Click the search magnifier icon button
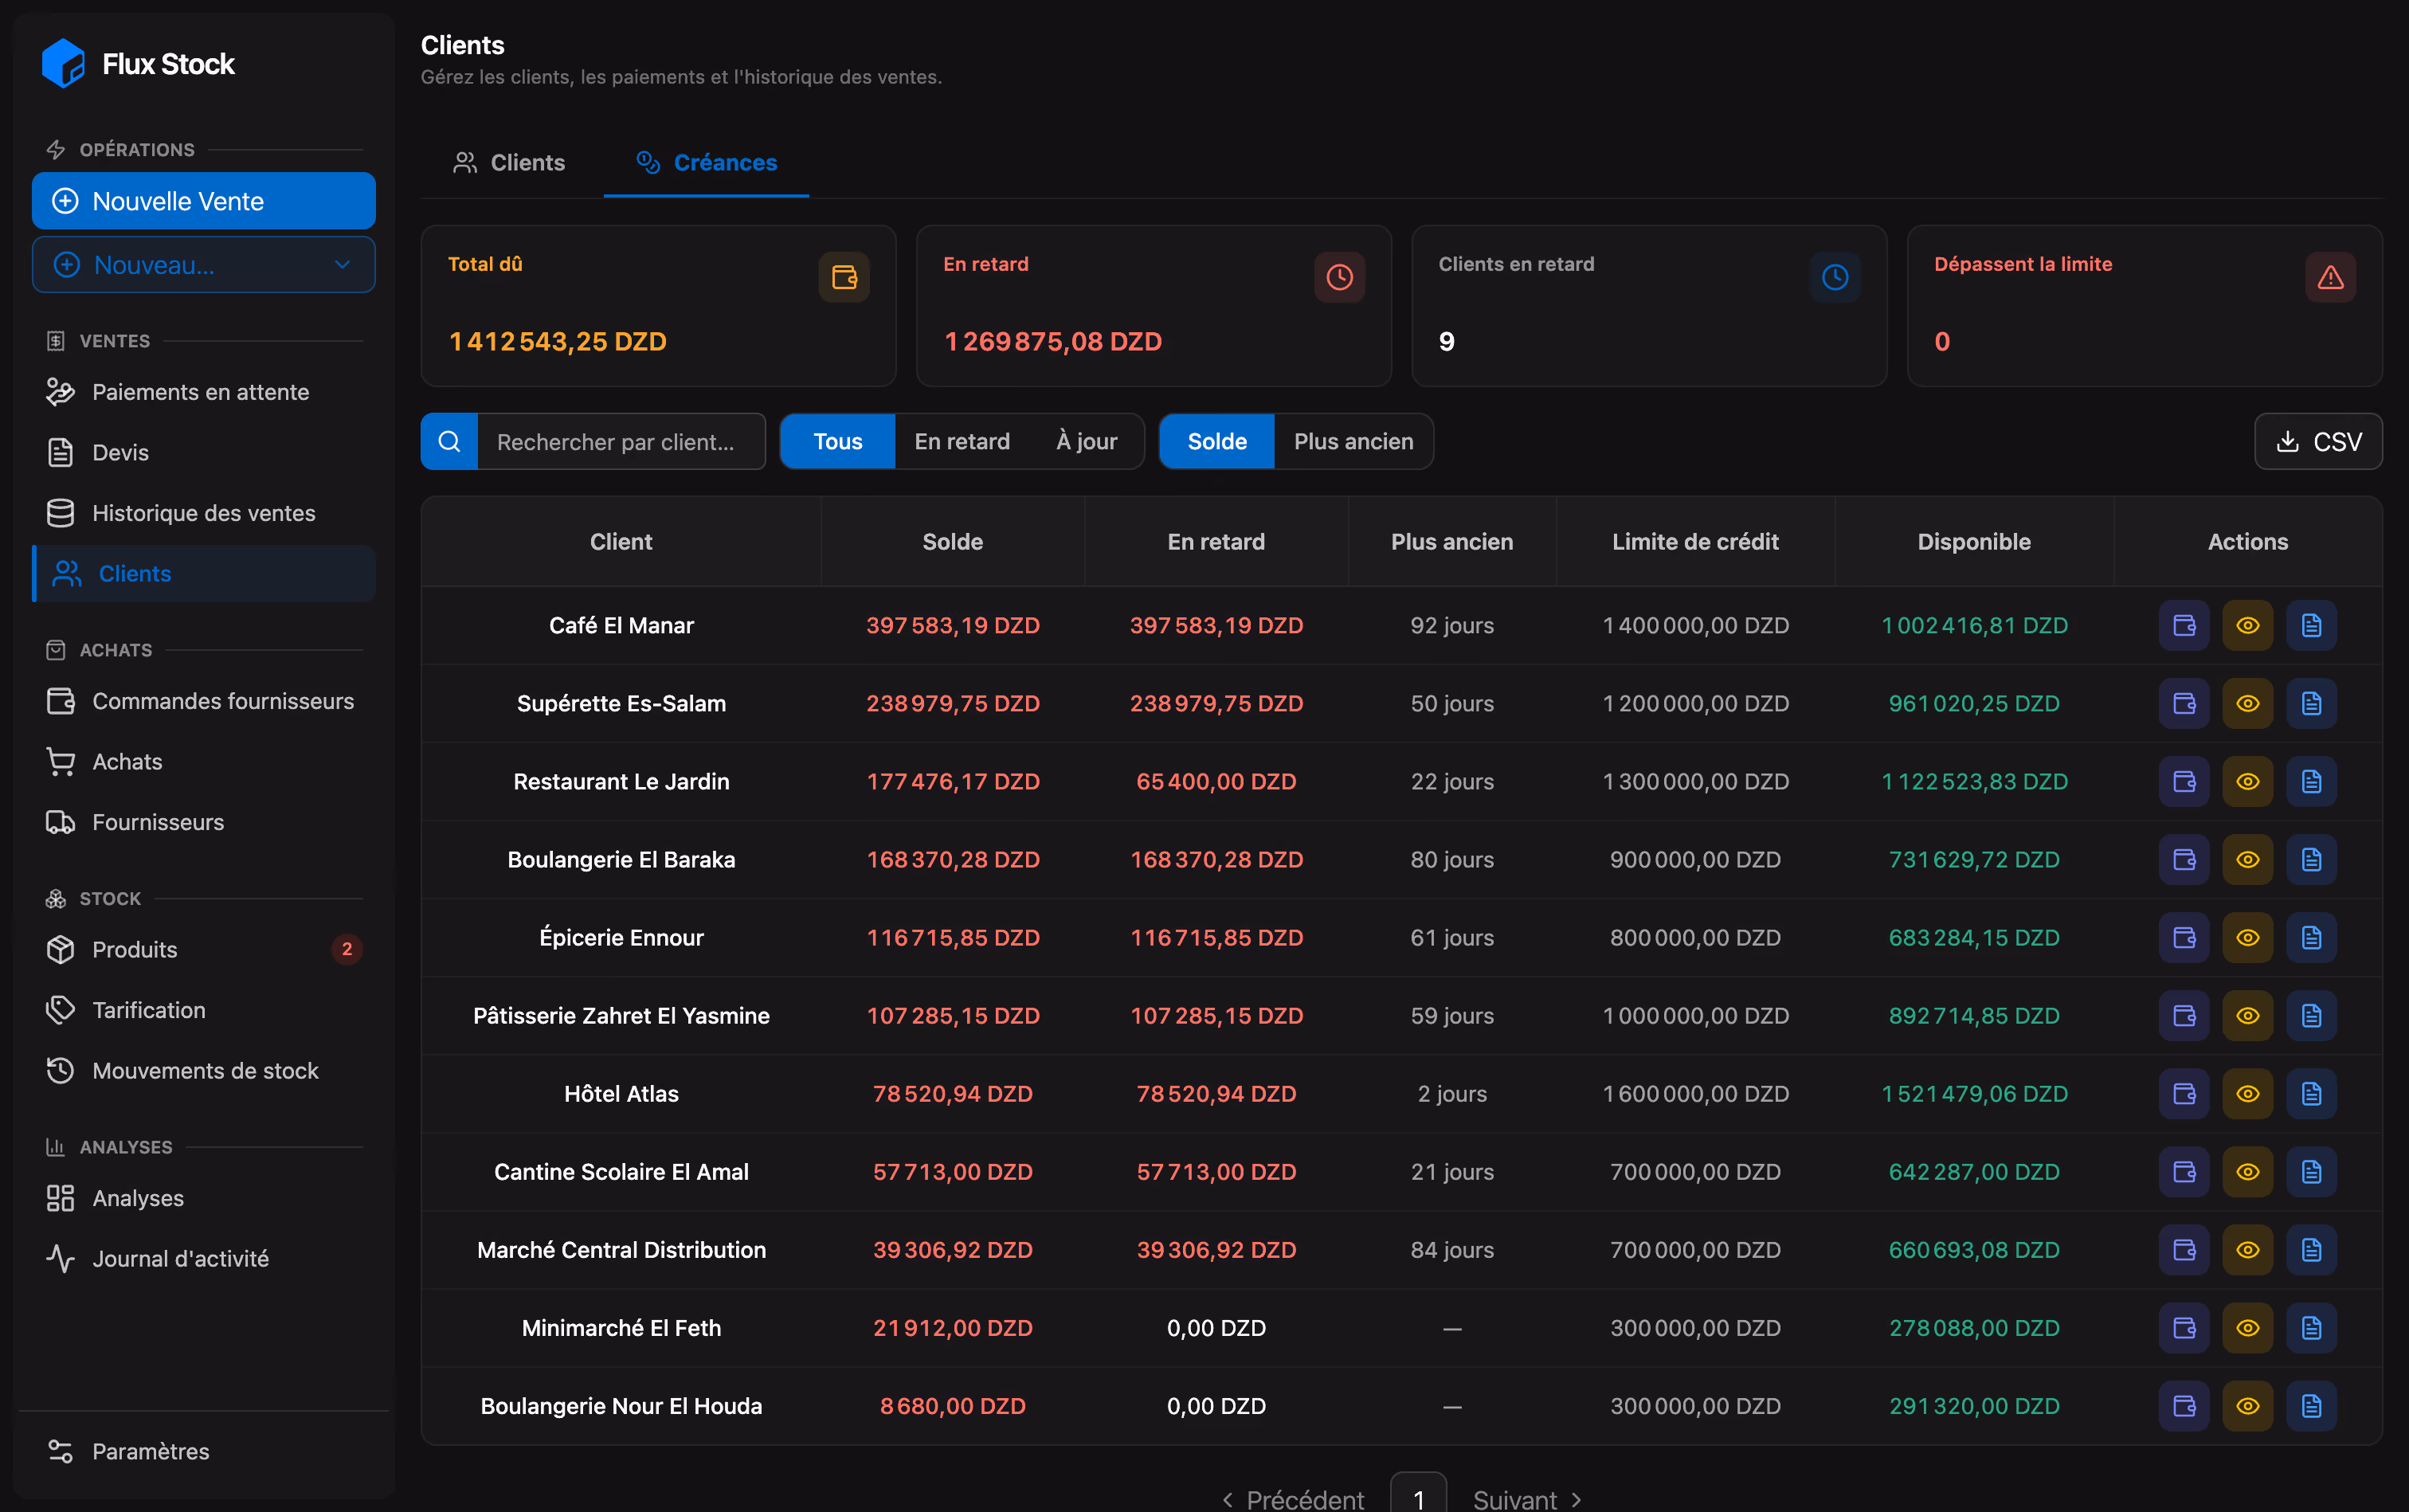The width and height of the screenshot is (2409, 1512). 449,442
